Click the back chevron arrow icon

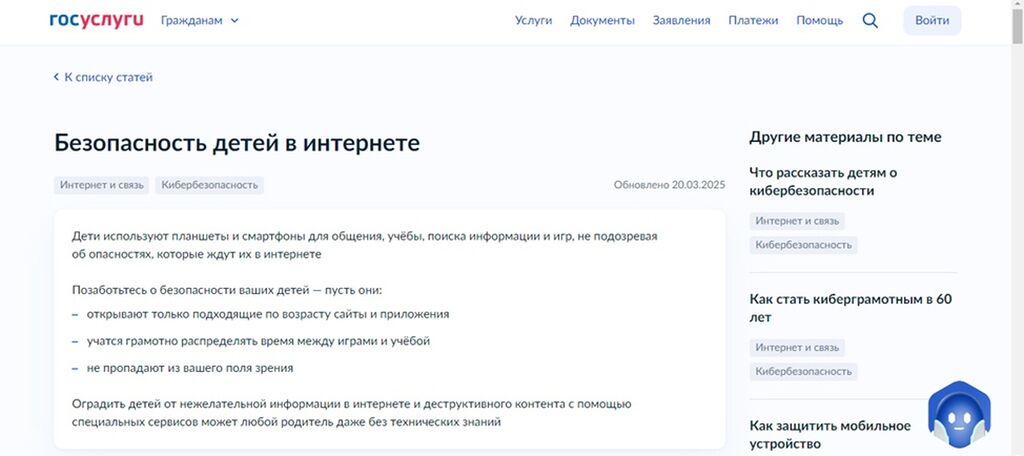[x=57, y=77]
